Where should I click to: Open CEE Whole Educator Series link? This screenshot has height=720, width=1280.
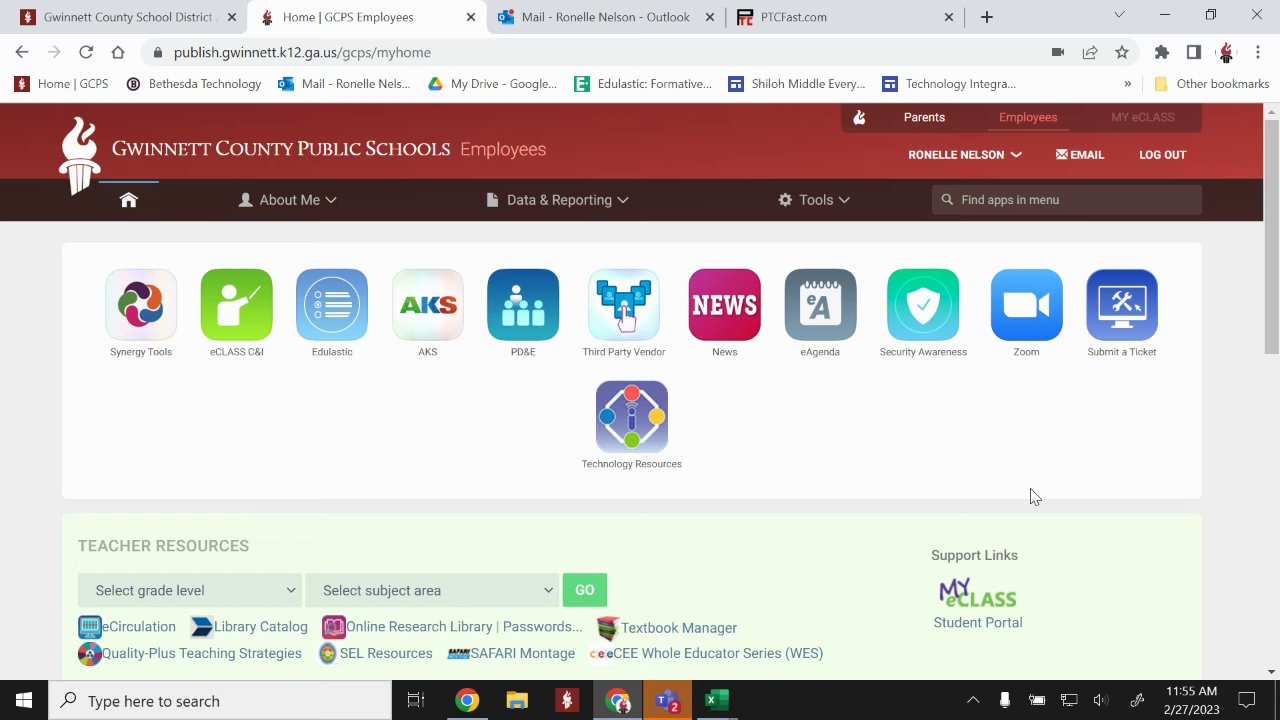point(706,653)
